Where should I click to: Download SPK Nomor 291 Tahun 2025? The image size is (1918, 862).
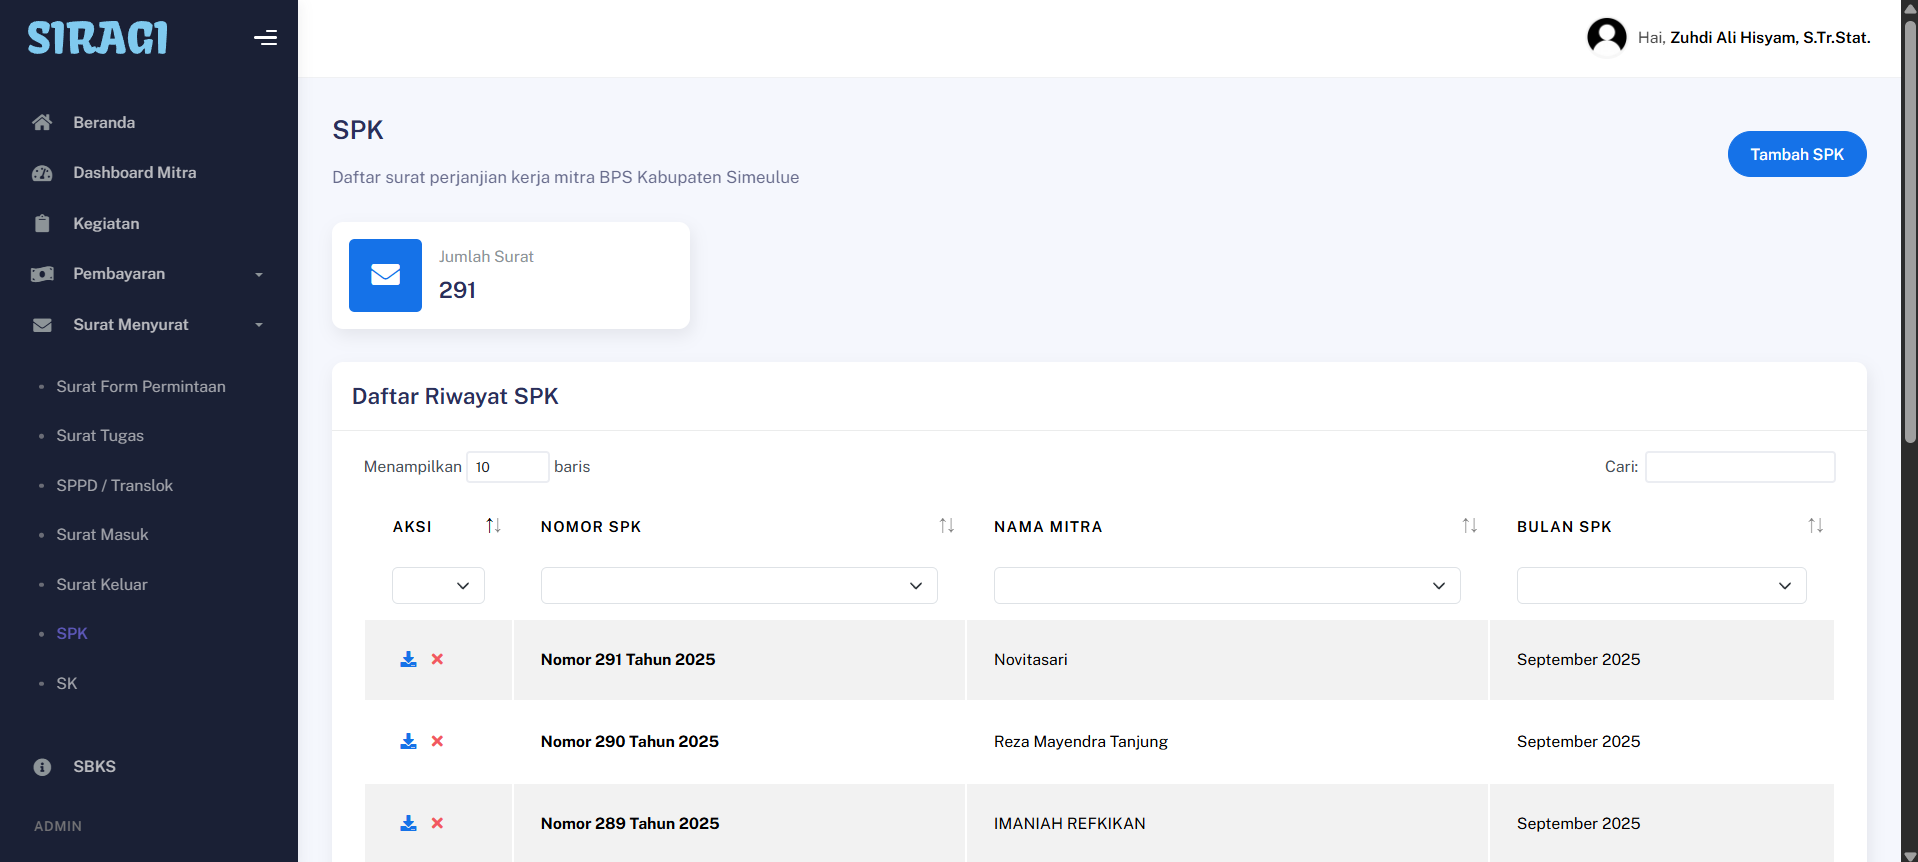pyautogui.click(x=408, y=659)
